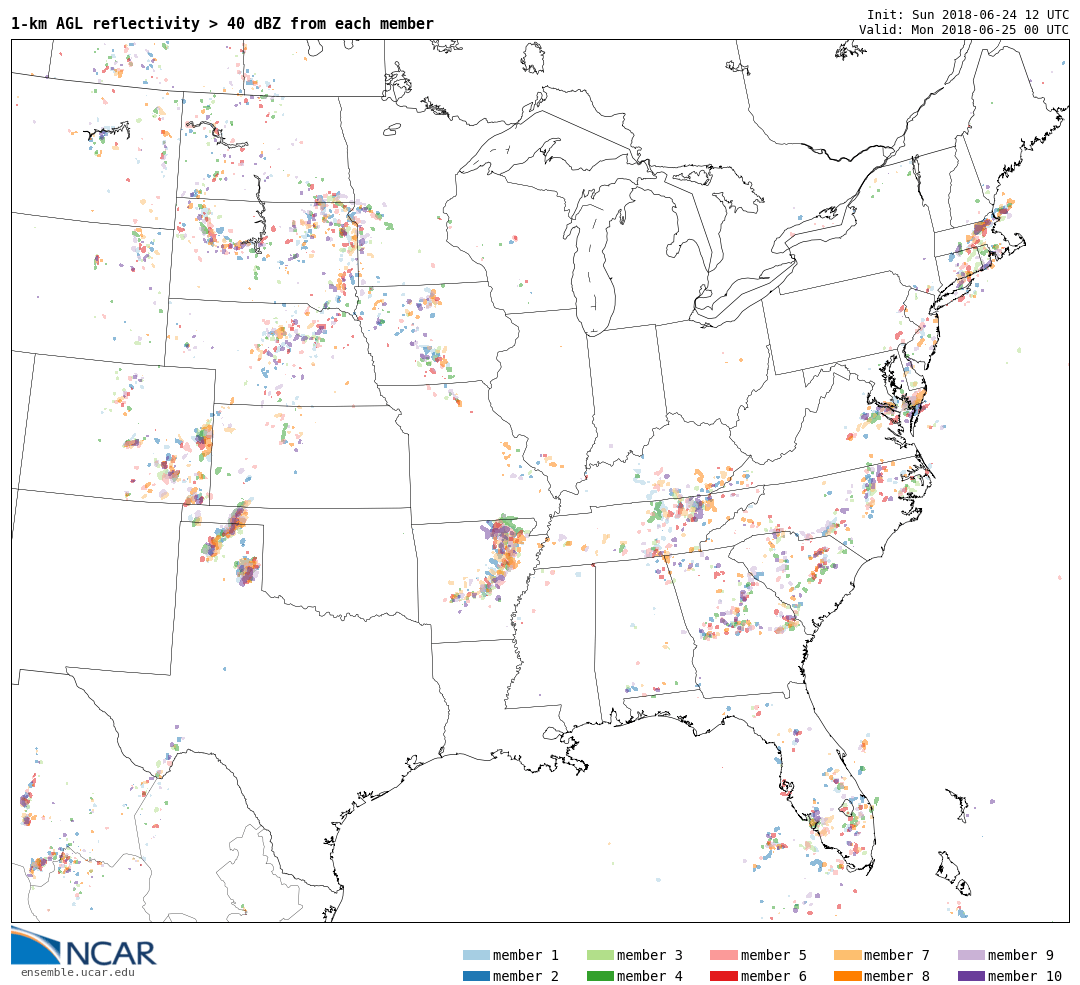1080x985 pixels.
Task: Choose the member 6 red swatch
Action: [x=724, y=976]
